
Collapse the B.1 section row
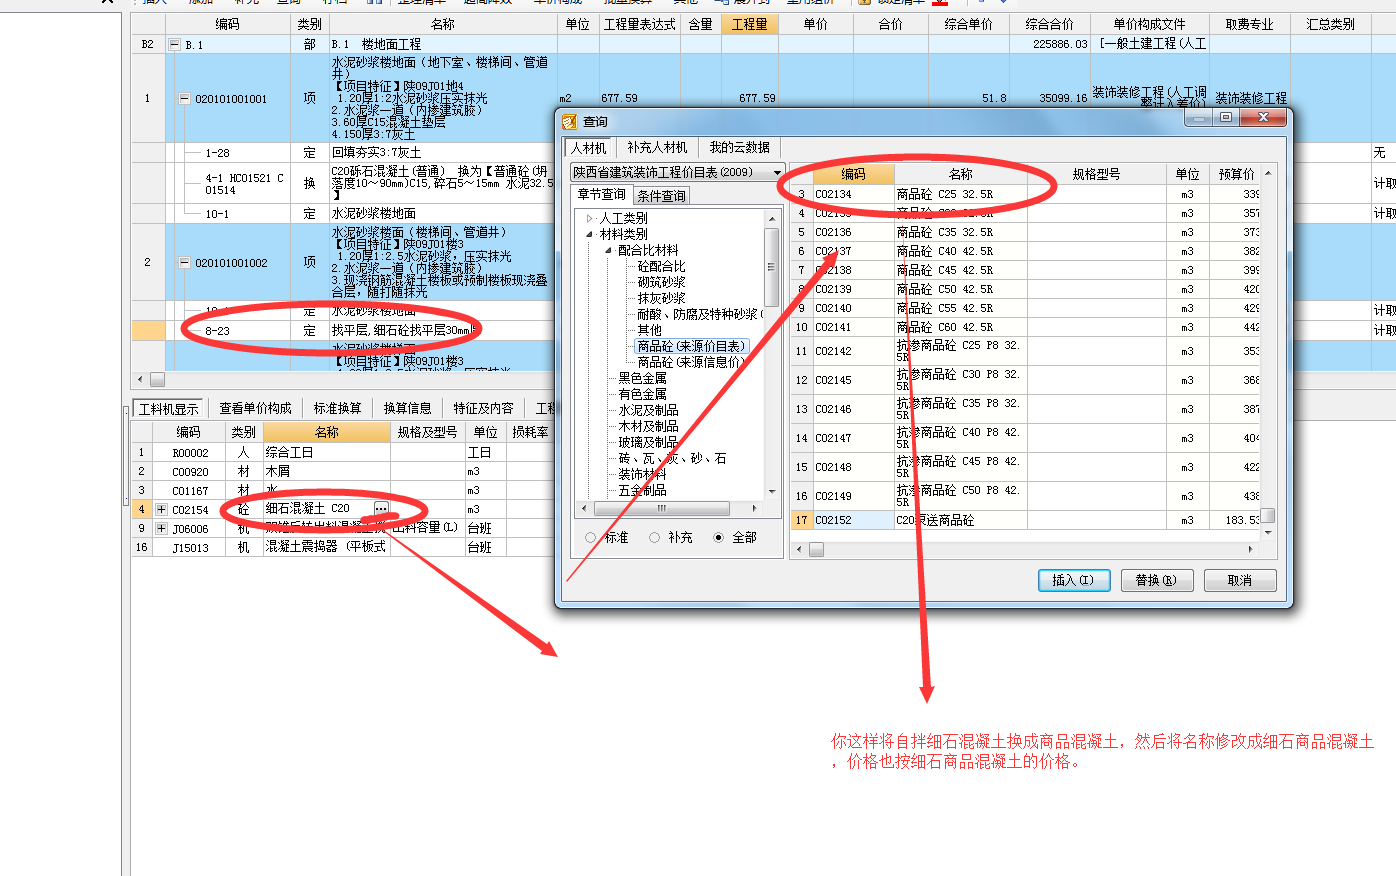175,44
